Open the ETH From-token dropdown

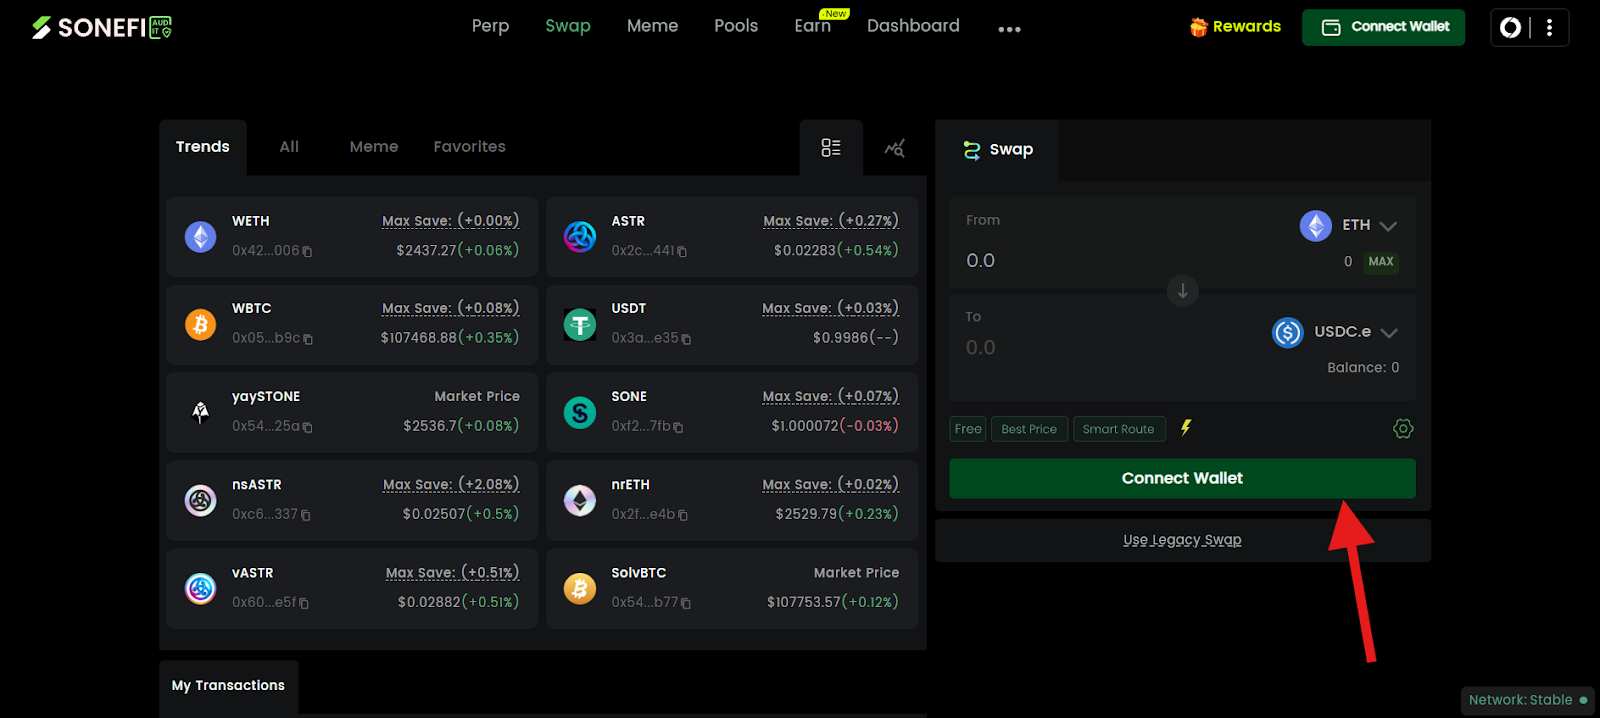tap(1348, 226)
